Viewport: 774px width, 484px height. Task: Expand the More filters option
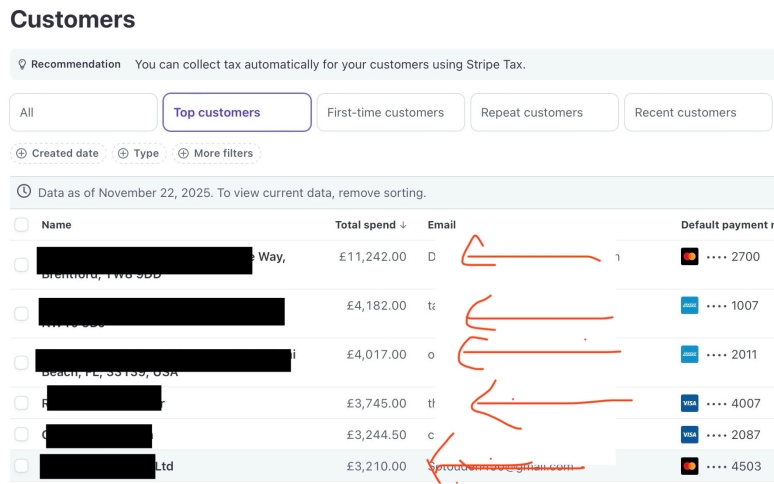tap(215, 153)
